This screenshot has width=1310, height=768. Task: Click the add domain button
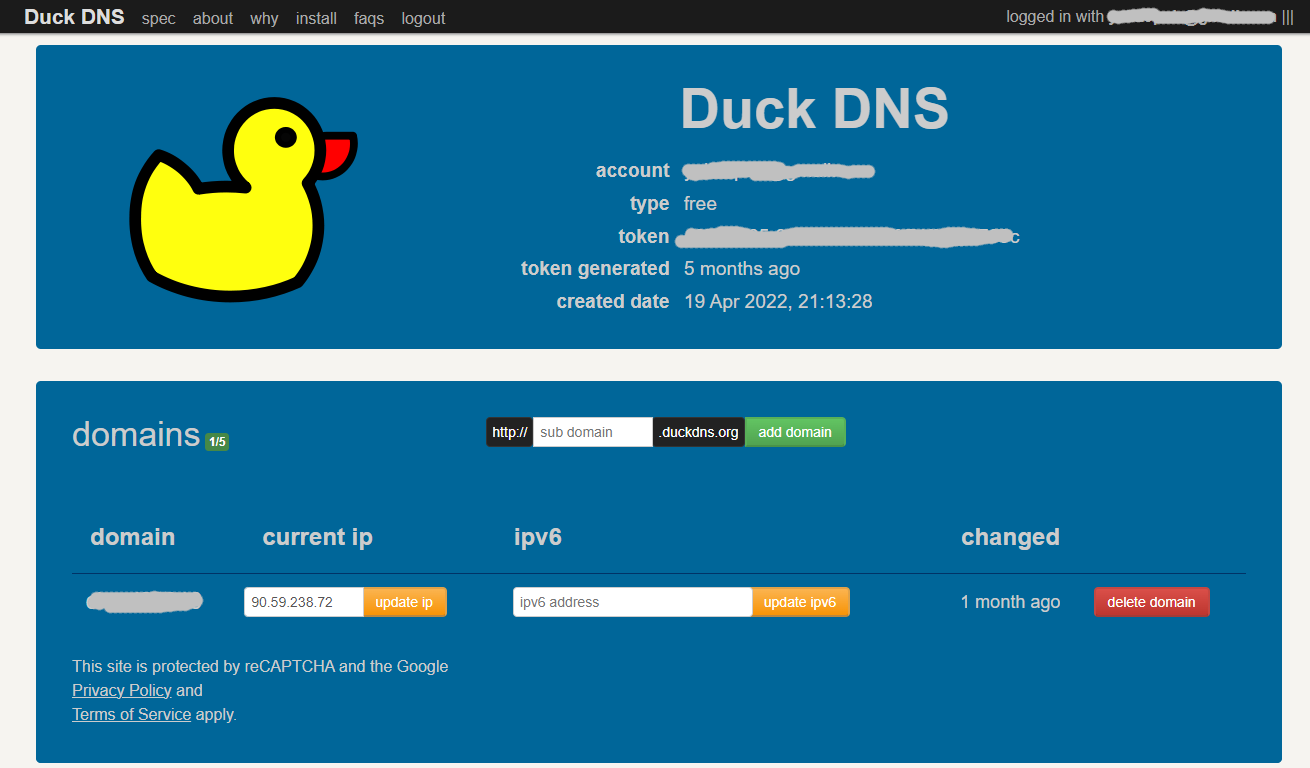tap(795, 432)
